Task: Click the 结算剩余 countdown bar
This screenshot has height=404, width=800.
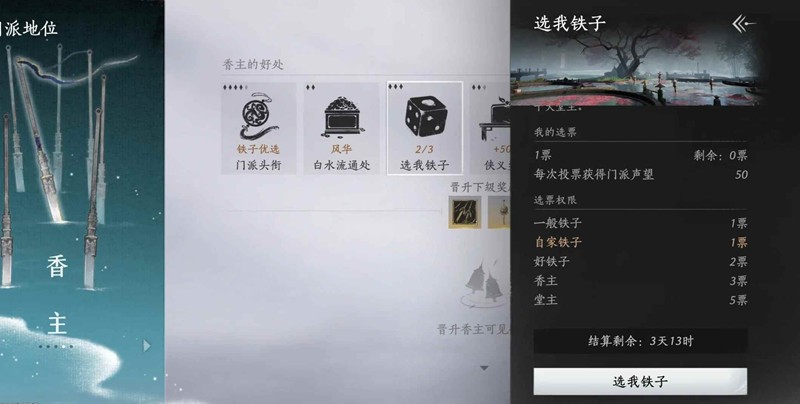Action: click(x=640, y=341)
